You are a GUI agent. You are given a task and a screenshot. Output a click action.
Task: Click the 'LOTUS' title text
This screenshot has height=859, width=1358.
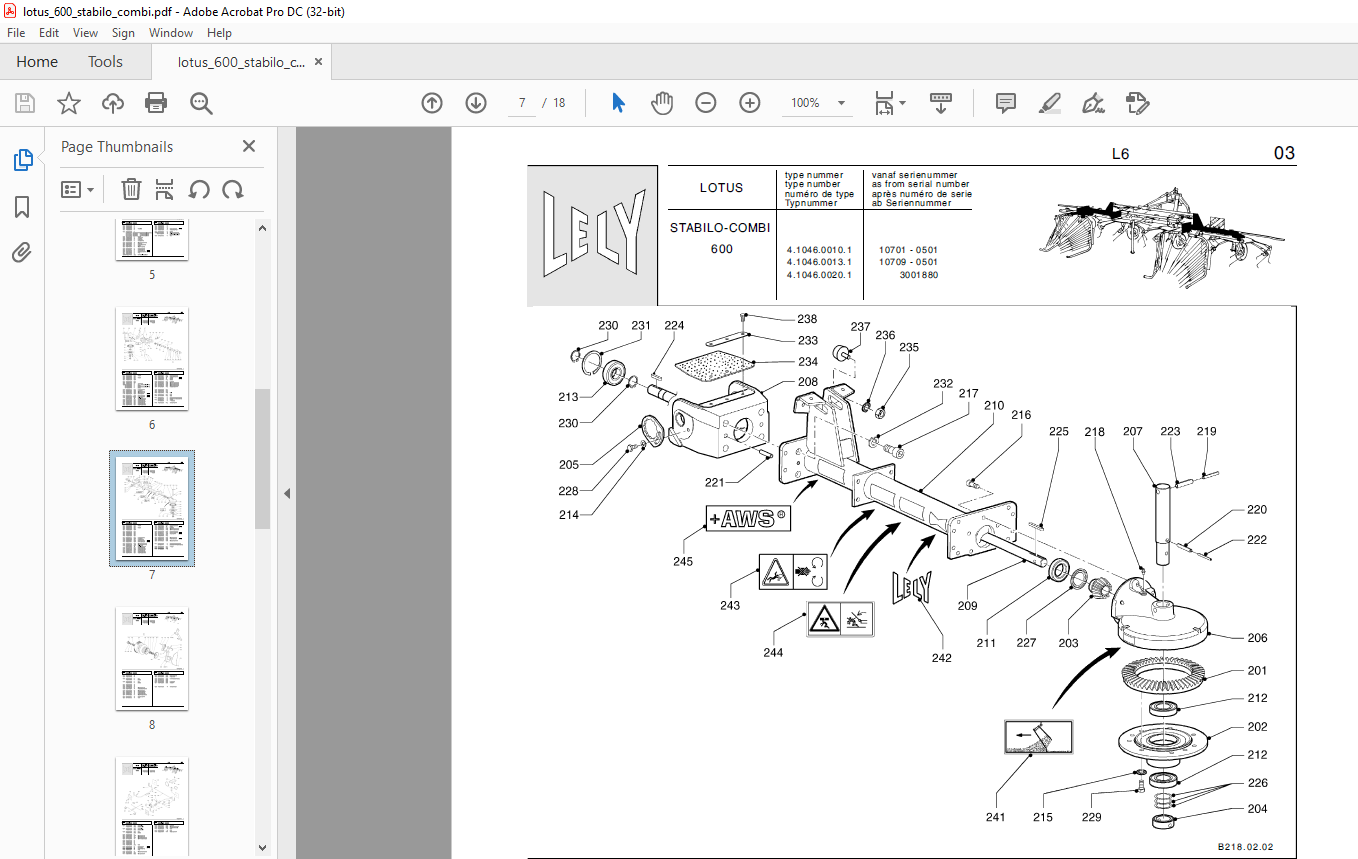tap(721, 188)
